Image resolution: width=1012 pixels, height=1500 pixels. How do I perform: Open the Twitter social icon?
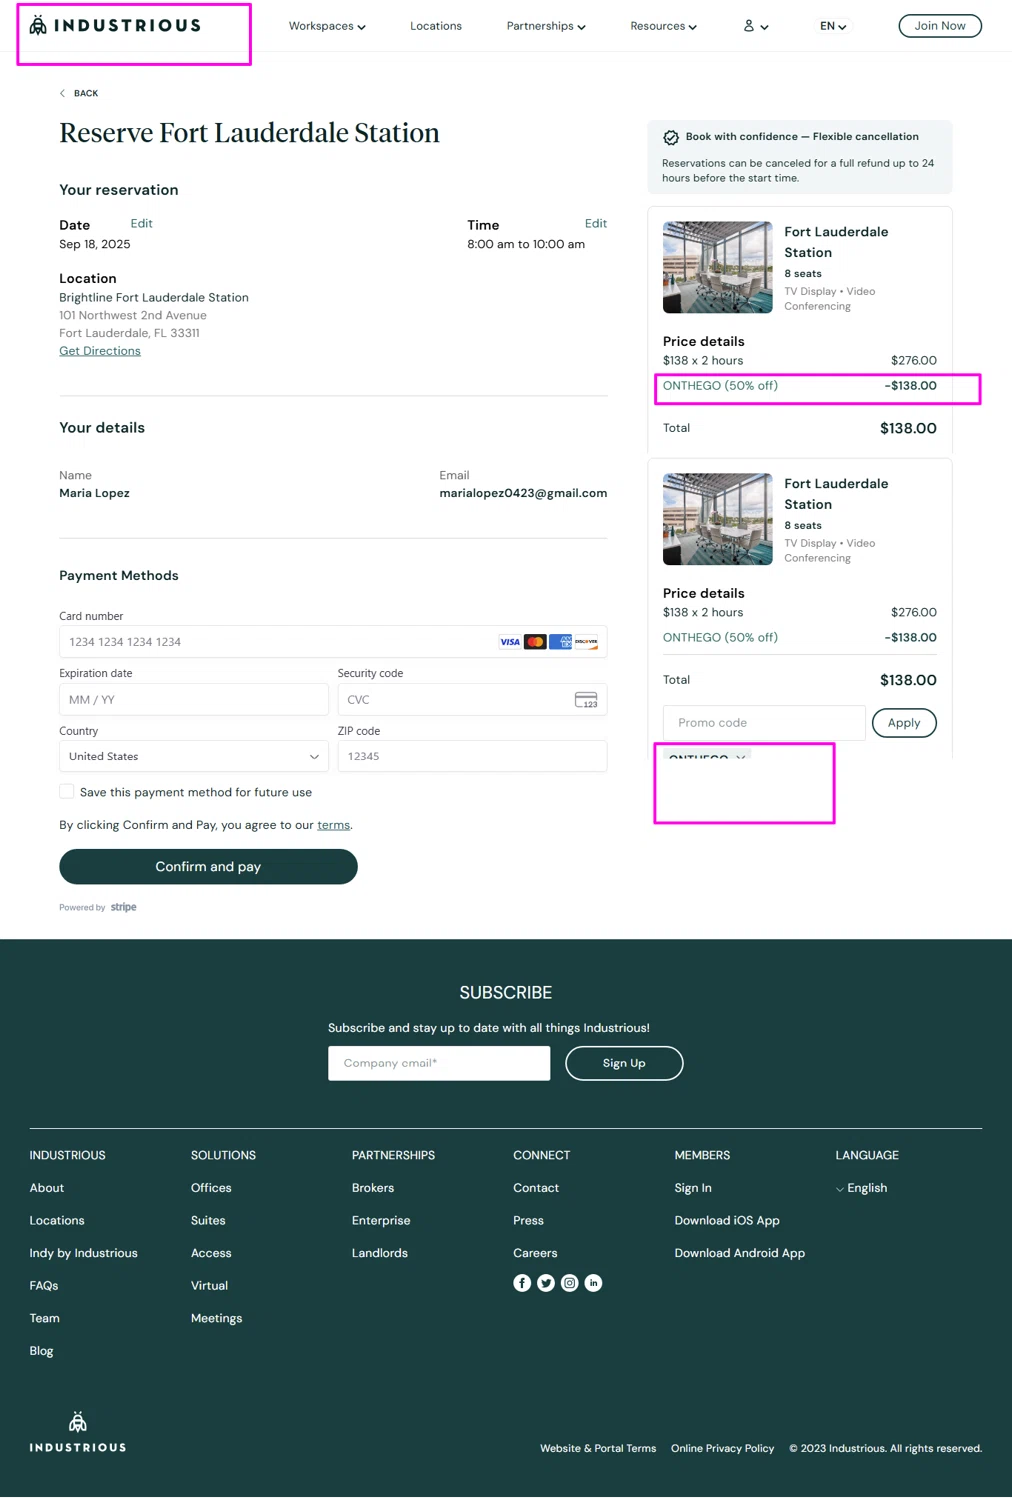(546, 1283)
